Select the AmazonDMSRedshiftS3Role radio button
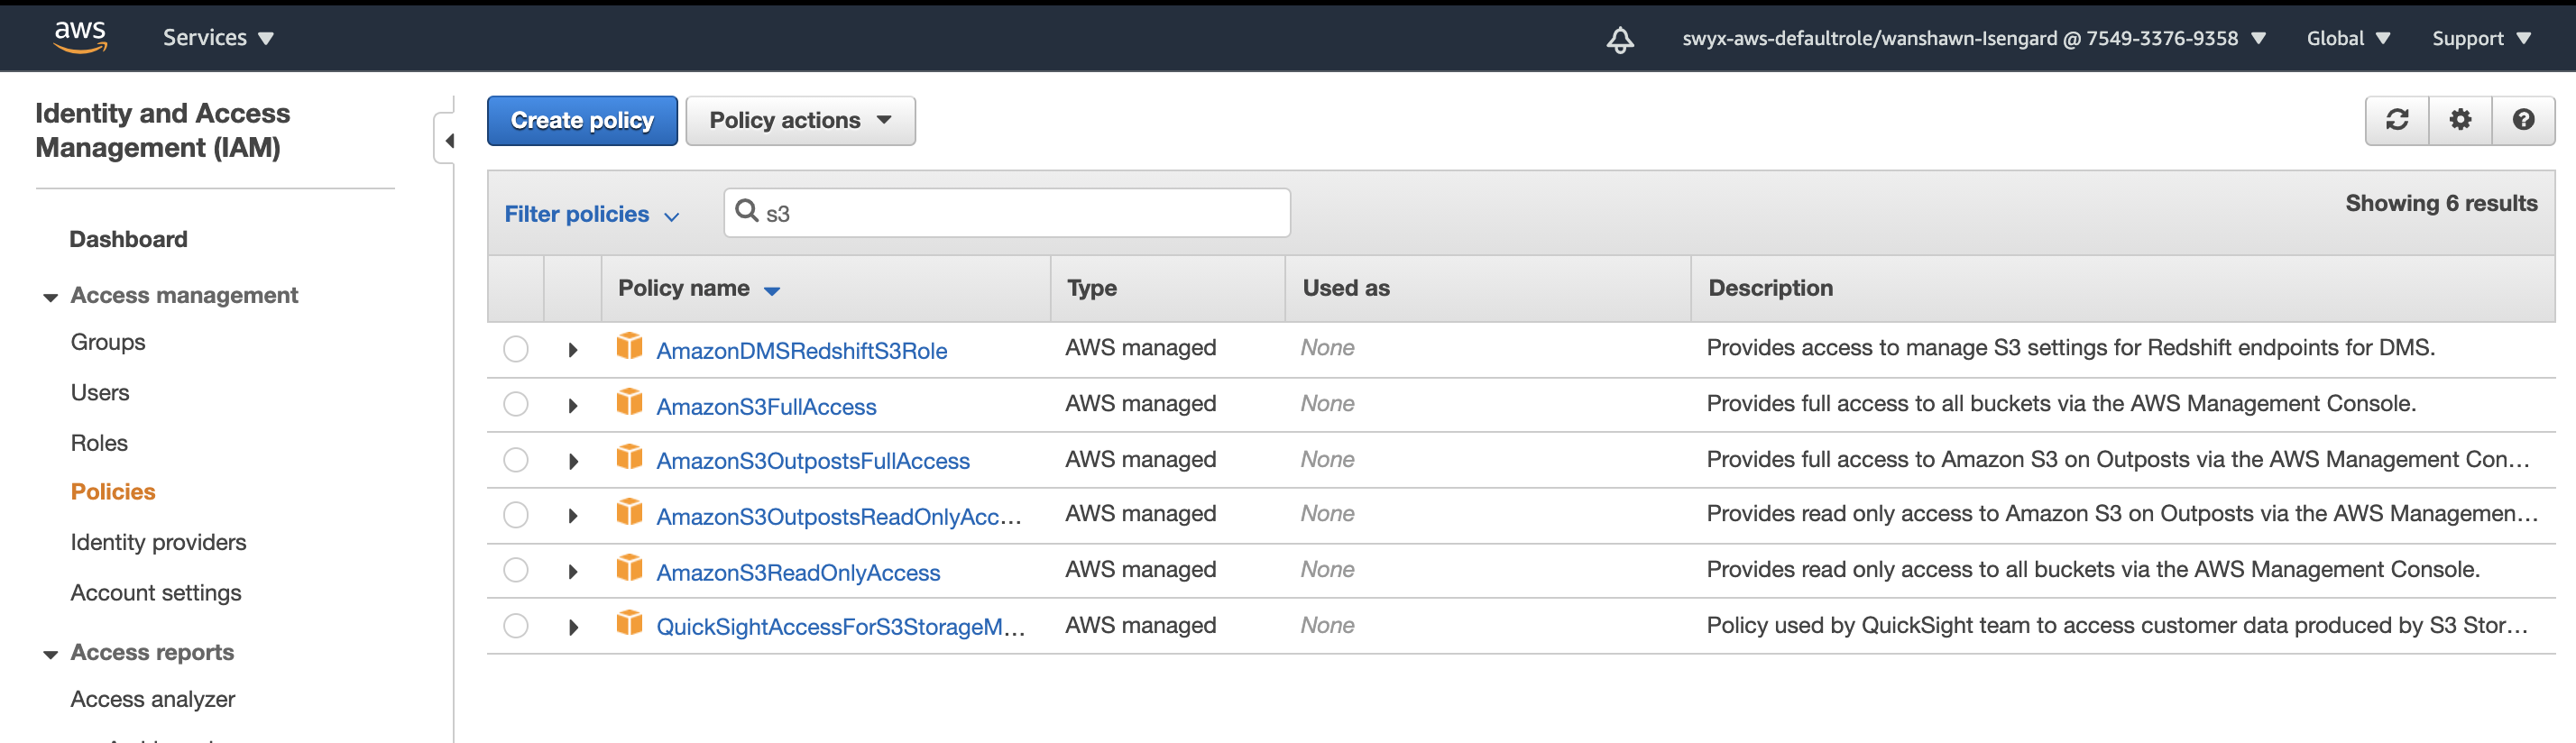Screen dimensions: 2576x743 click(x=516, y=349)
